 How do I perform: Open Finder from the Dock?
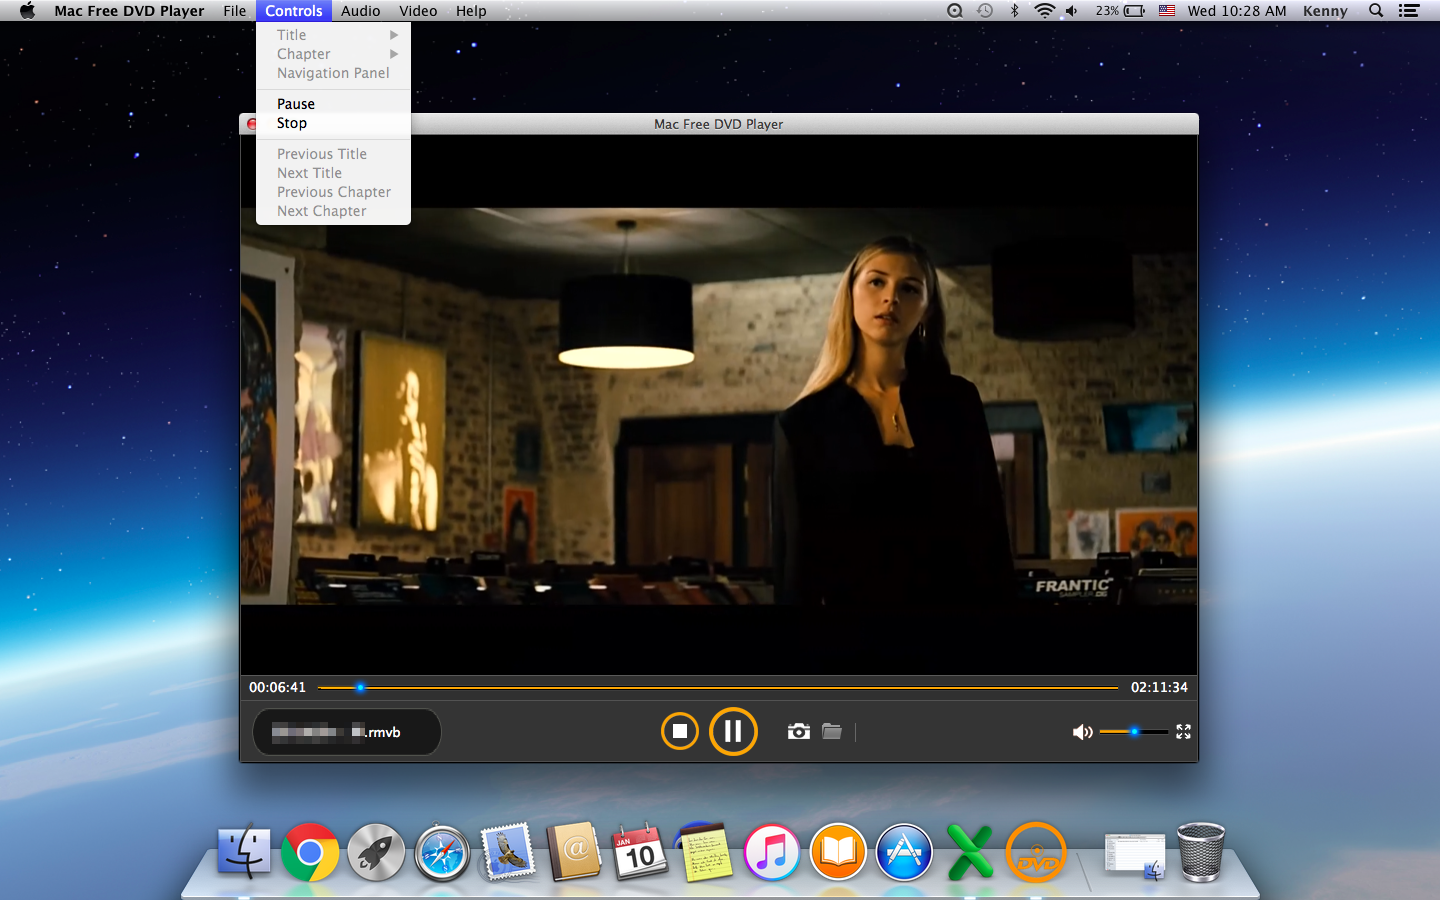coord(244,852)
